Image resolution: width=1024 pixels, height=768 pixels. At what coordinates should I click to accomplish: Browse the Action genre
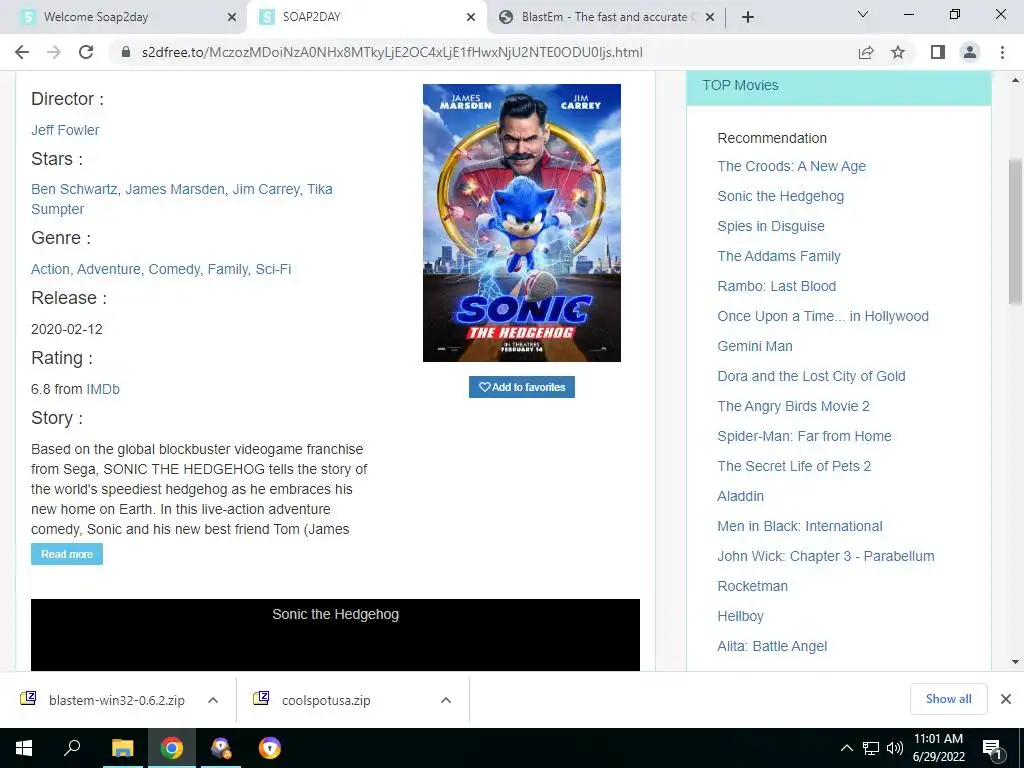point(50,269)
